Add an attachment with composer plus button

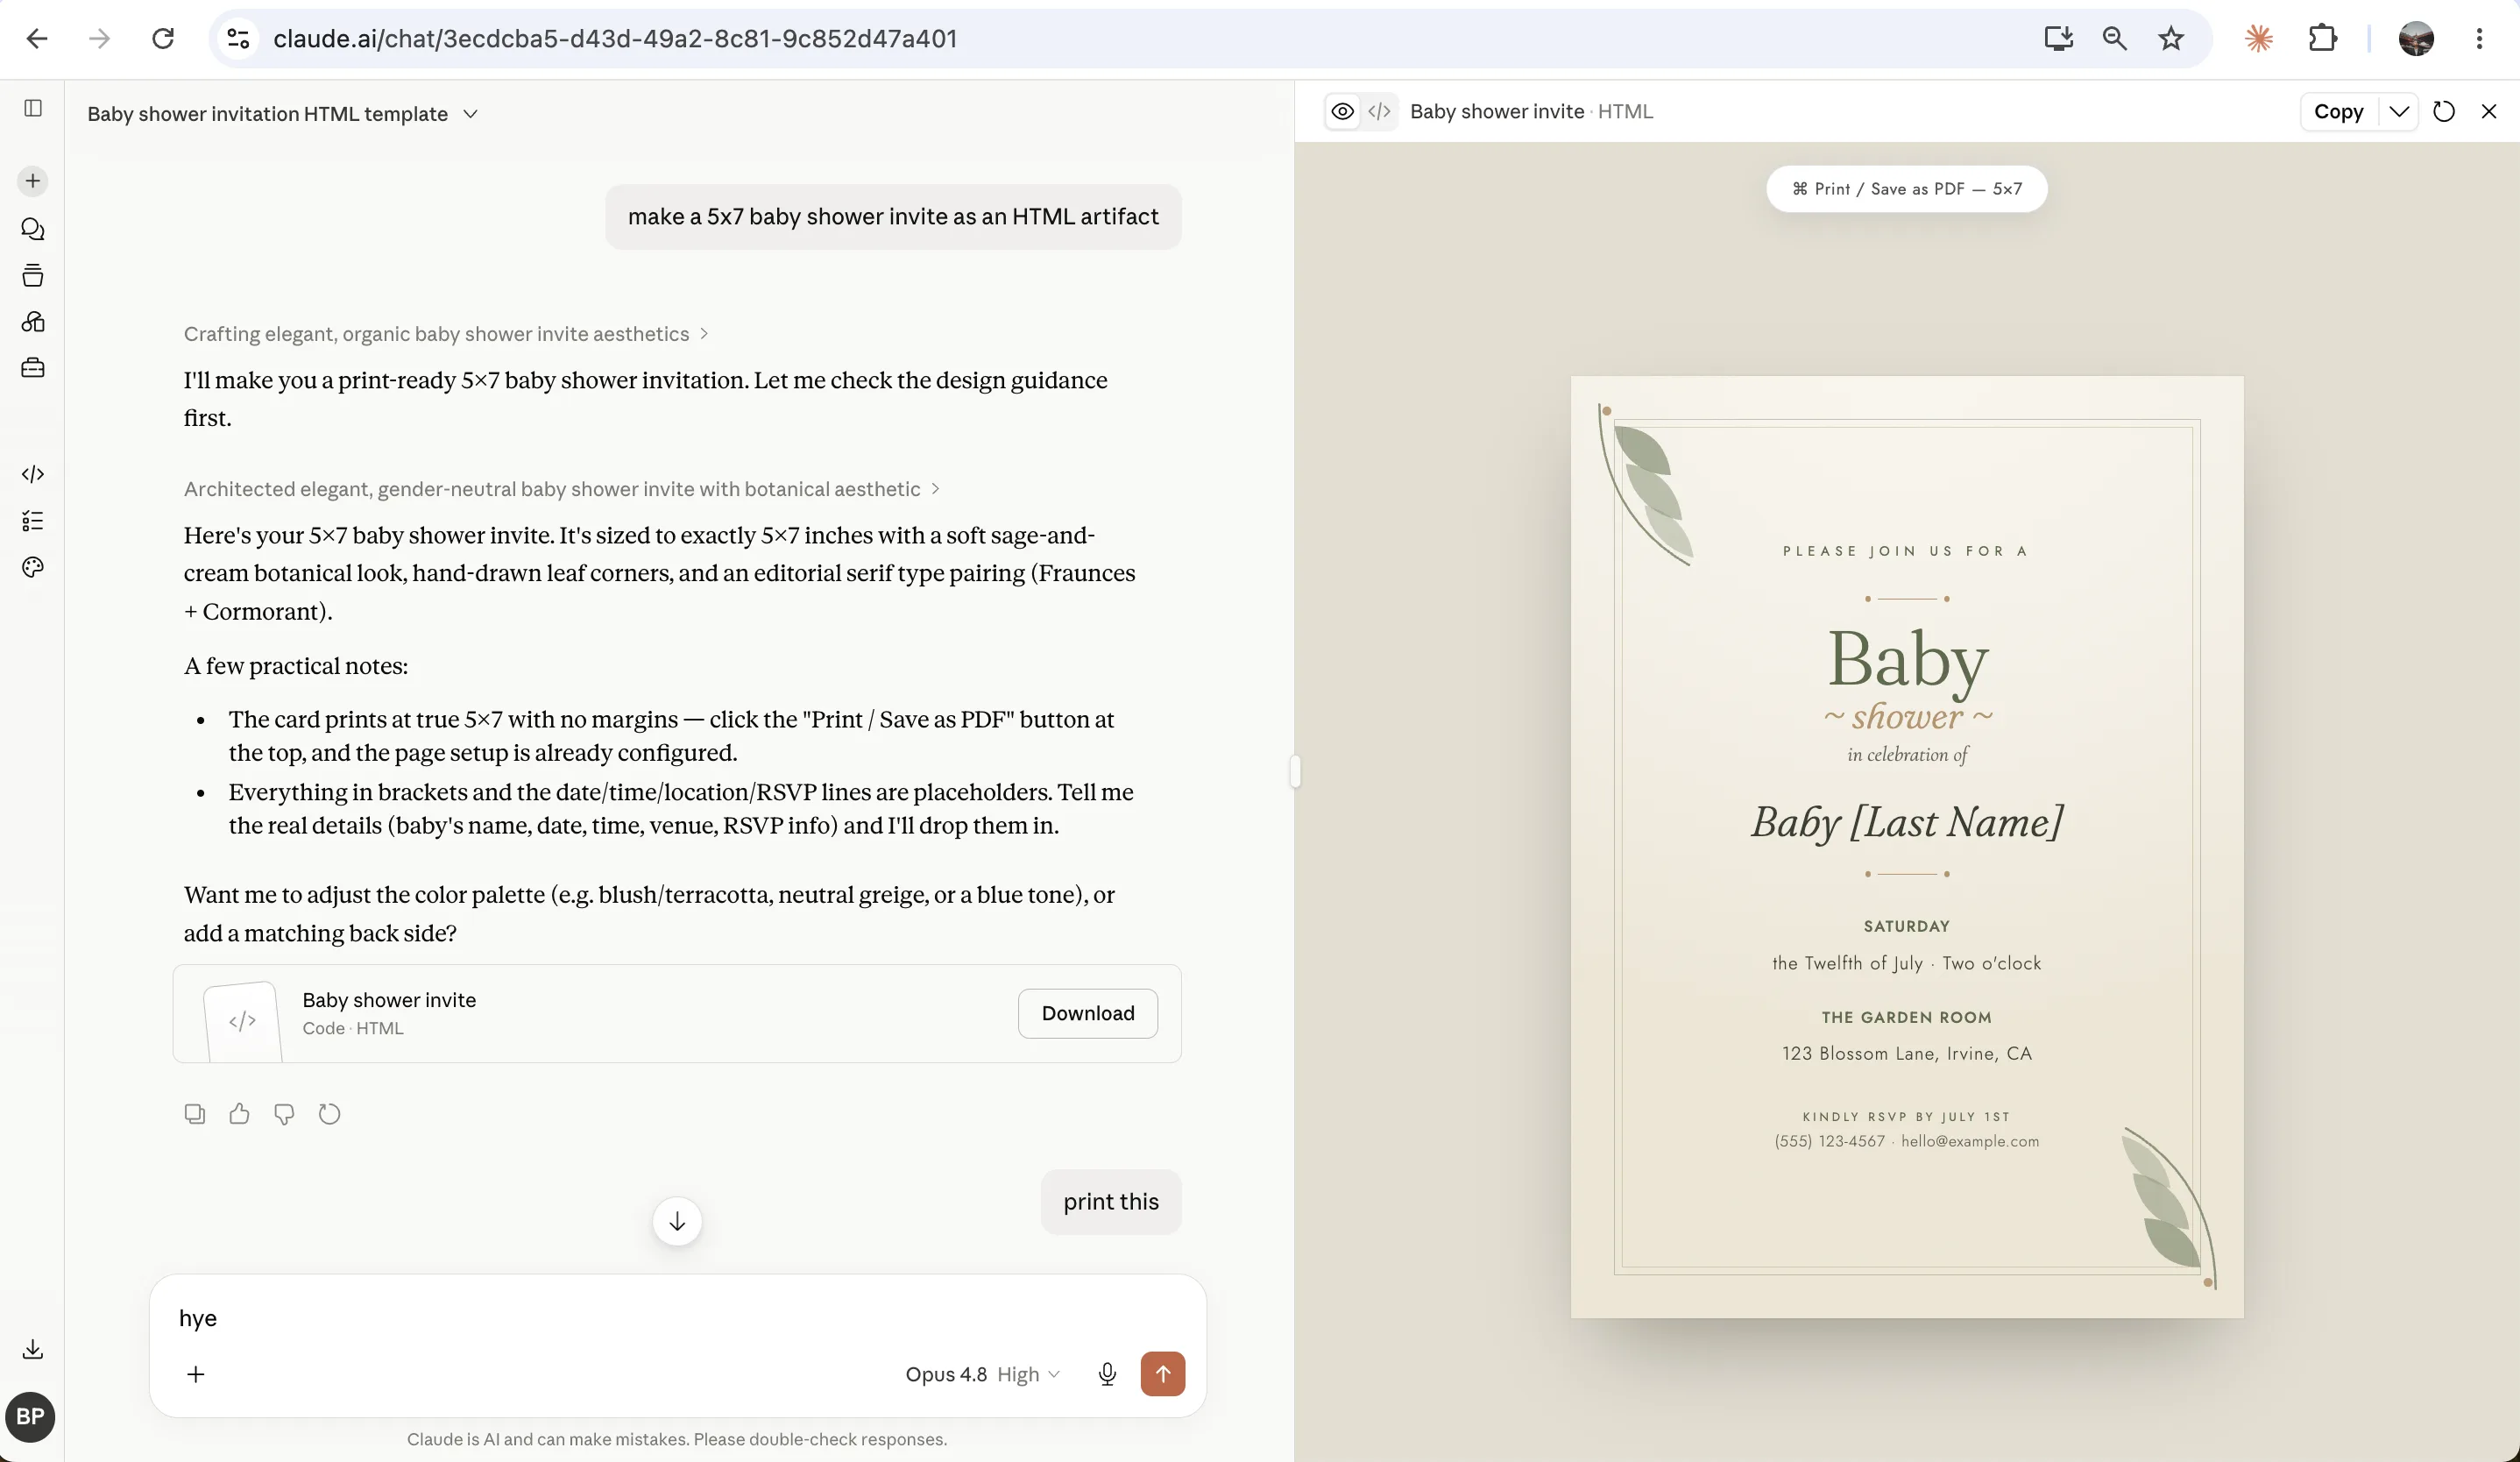[196, 1374]
